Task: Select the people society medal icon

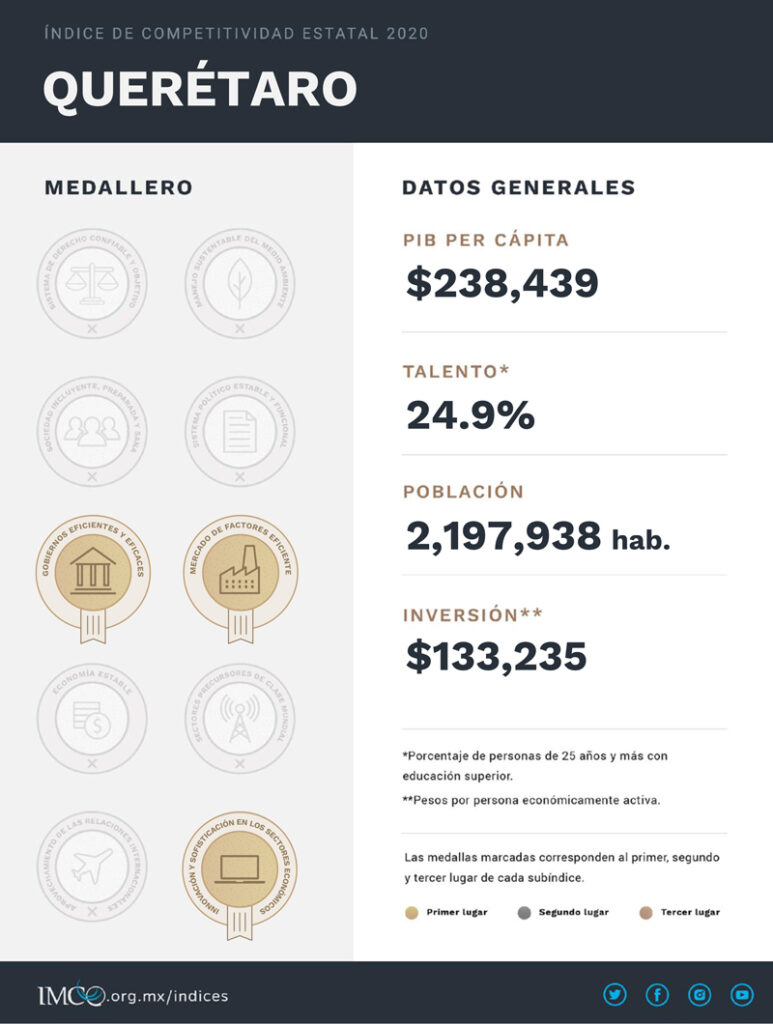Action: tap(92, 431)
